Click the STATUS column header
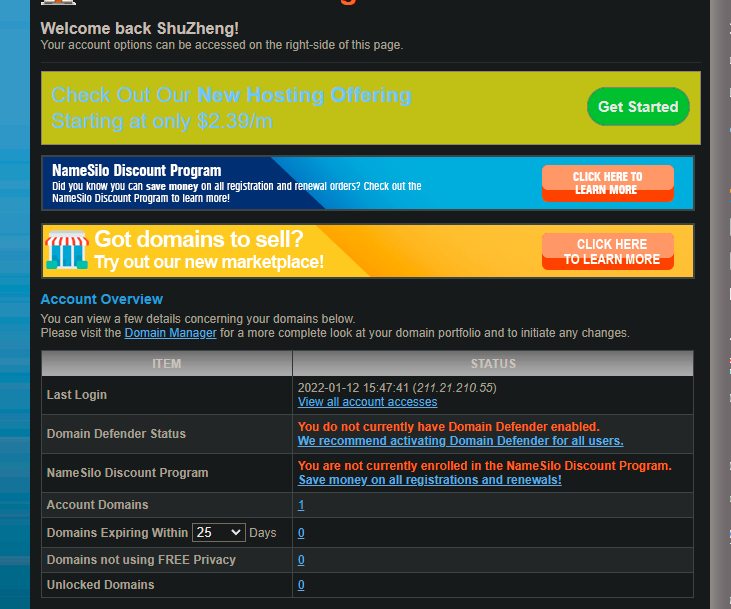 coord(493,364)
